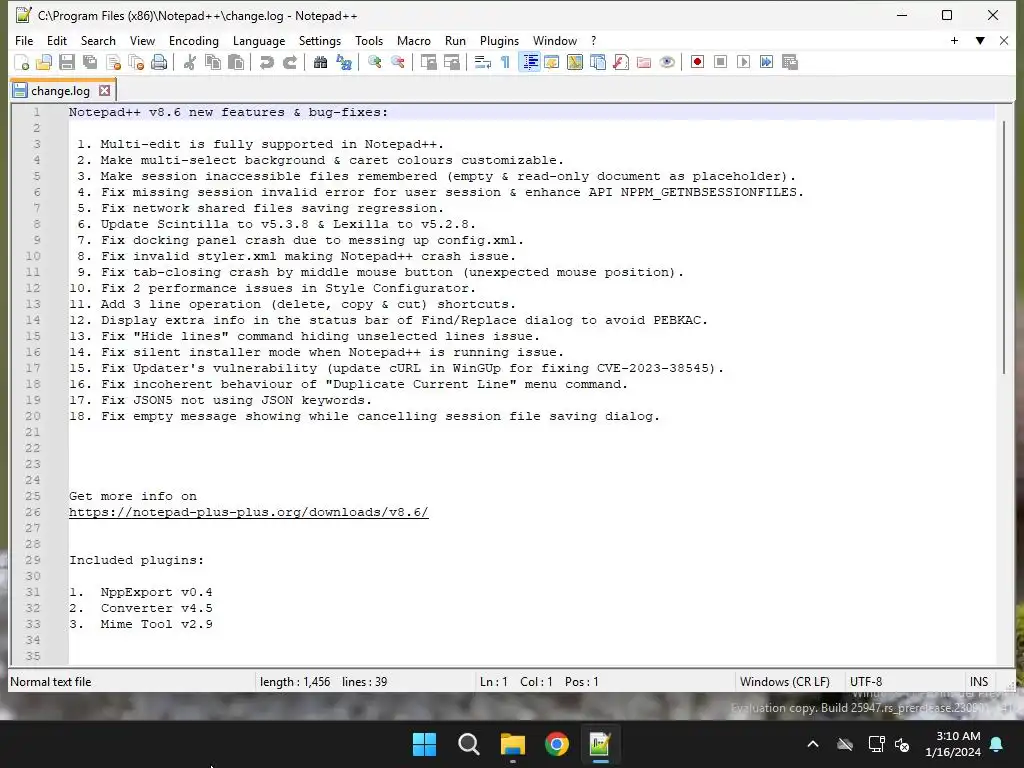
Task: Click the Close document toolbar icon
Action: pos(114,63)
